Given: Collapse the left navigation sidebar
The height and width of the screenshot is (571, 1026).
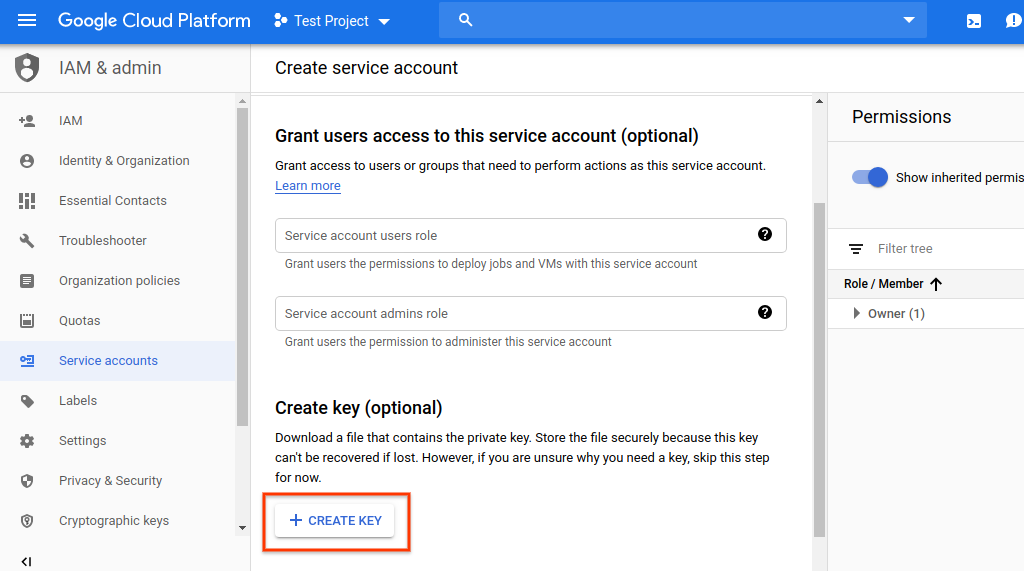Looking at the screenshot, I should 27,561.
